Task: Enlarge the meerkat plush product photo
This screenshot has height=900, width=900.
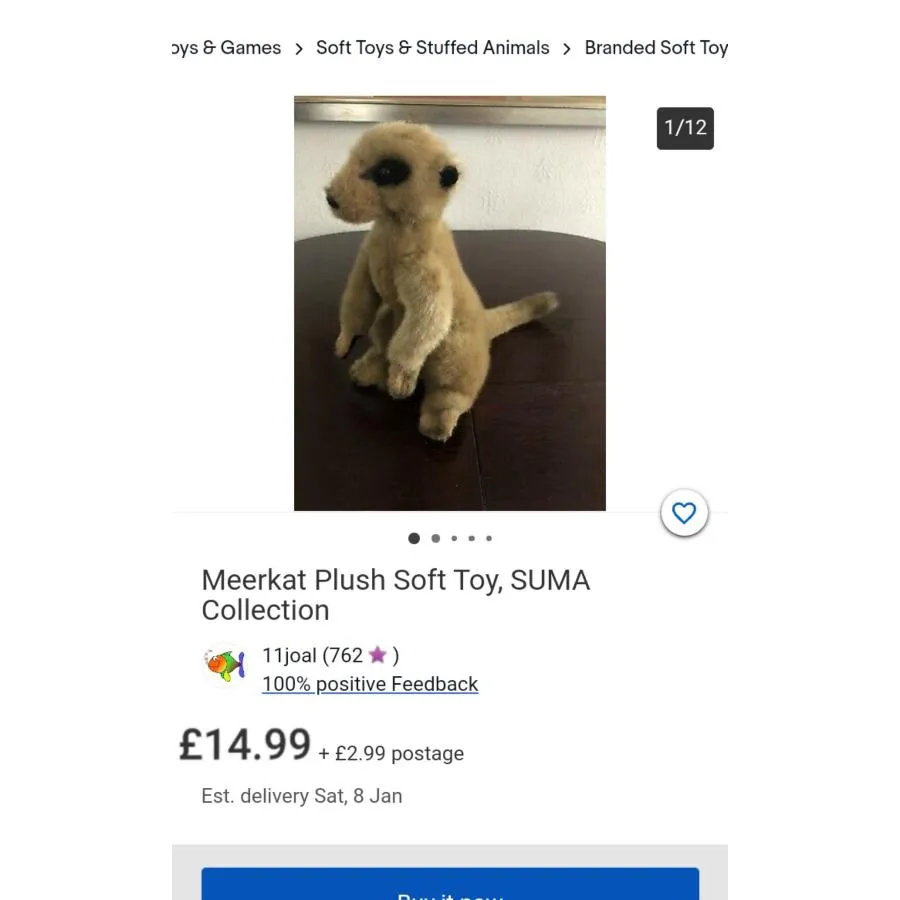Action: point(449,303)
